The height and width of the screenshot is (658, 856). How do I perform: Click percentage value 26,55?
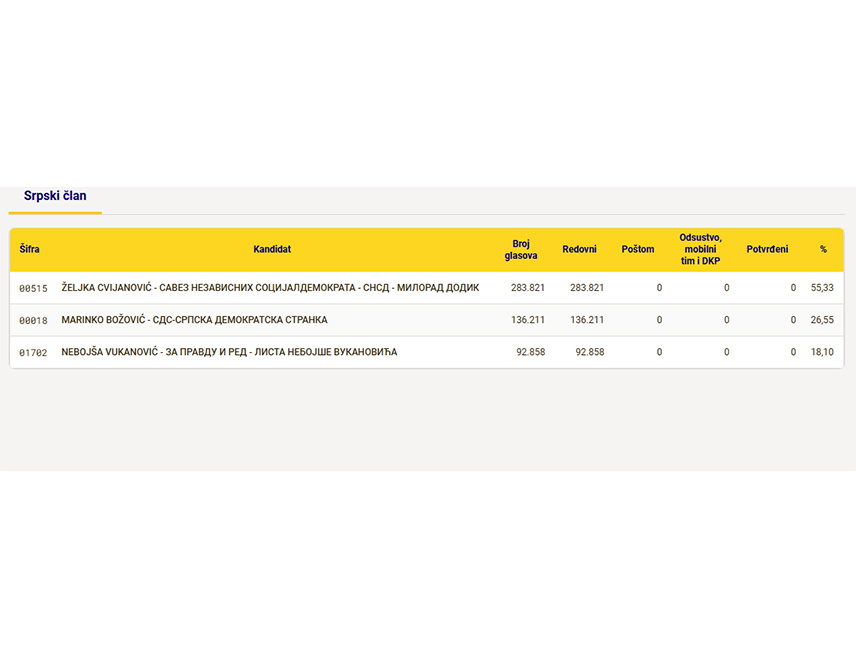822,320
